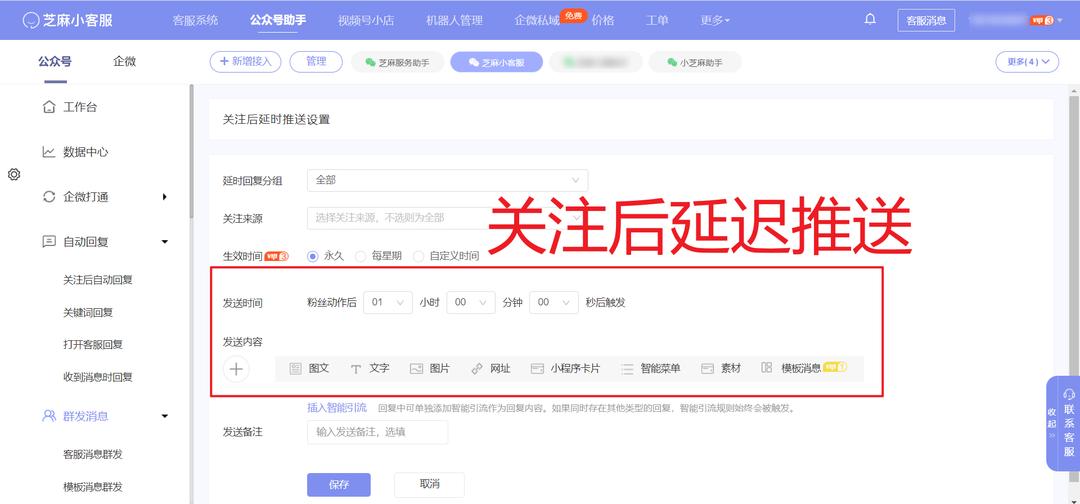
Task: Click the 收起 collapse tab
Action: [1051, 423]
